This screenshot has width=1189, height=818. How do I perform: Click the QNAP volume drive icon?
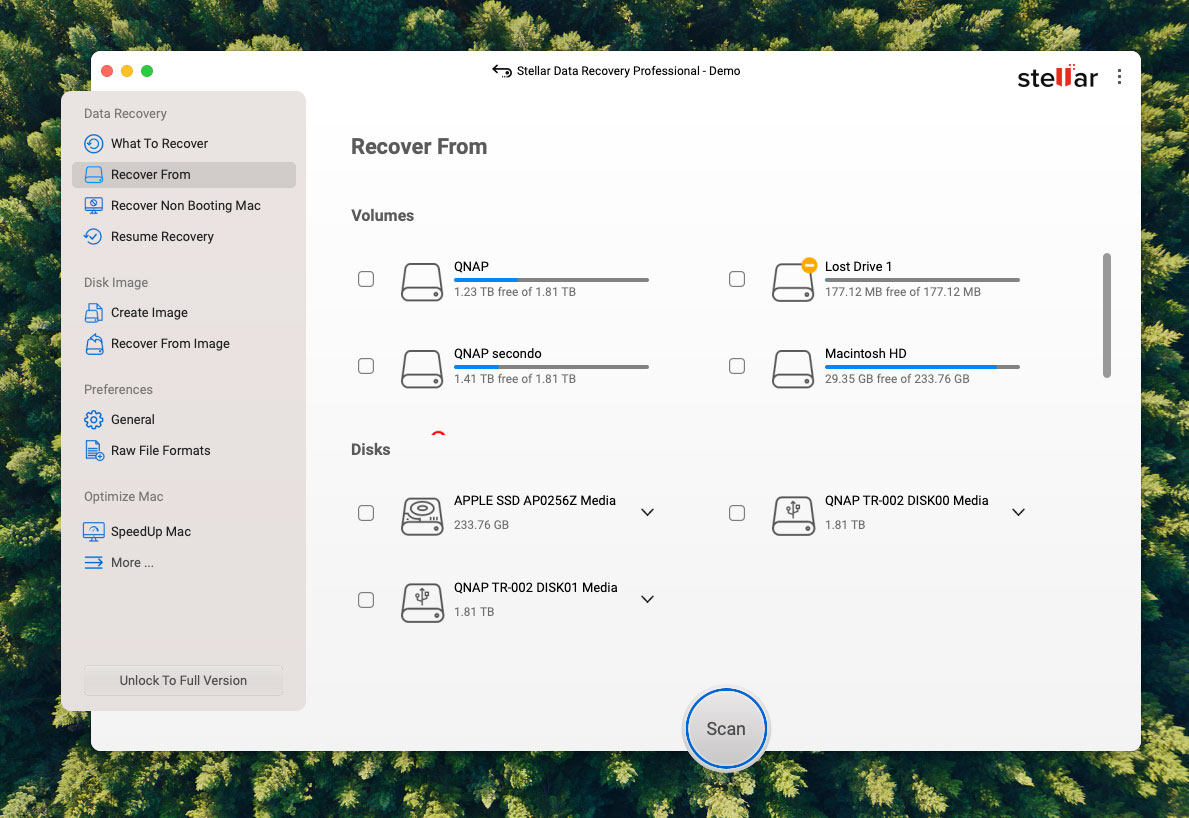(x=422, y=282)
